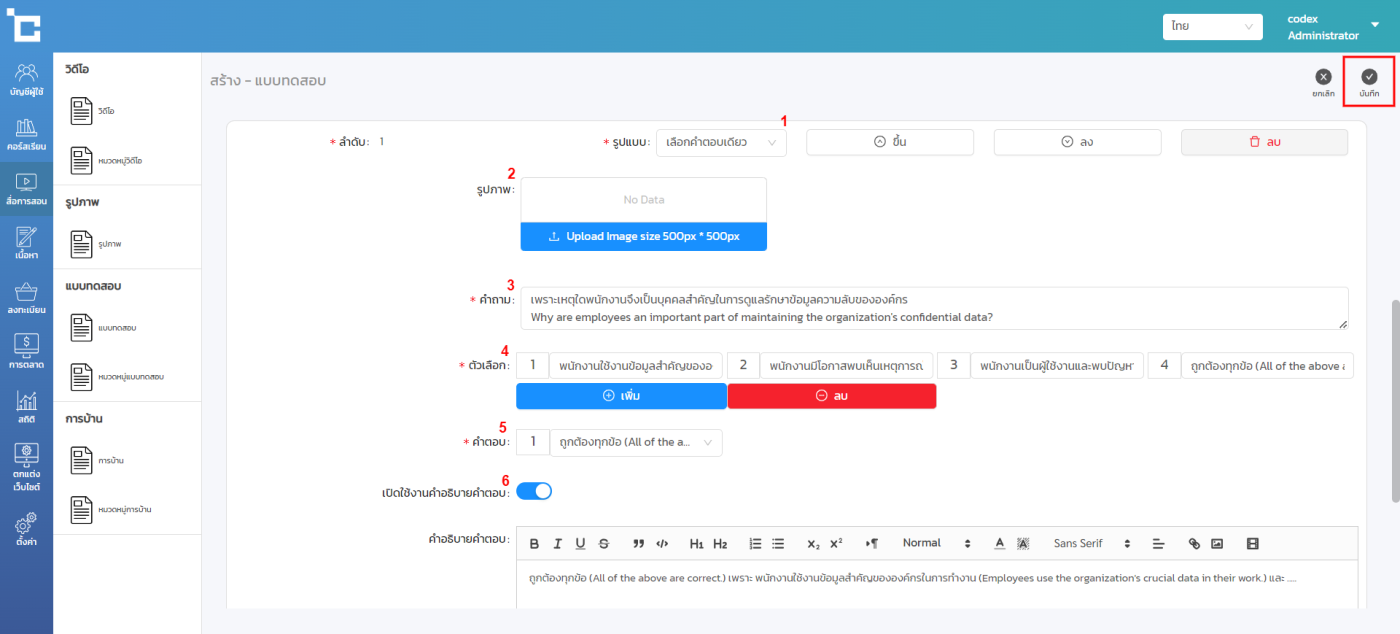
Task: Open the รูปแบบ dropdown
Action: click(721, 143)
